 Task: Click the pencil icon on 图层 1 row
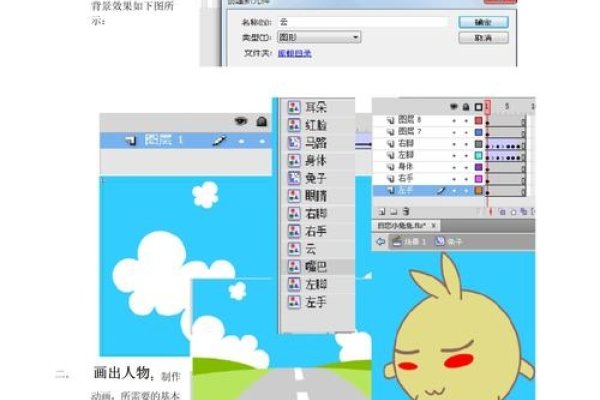[x=219, y=141]
